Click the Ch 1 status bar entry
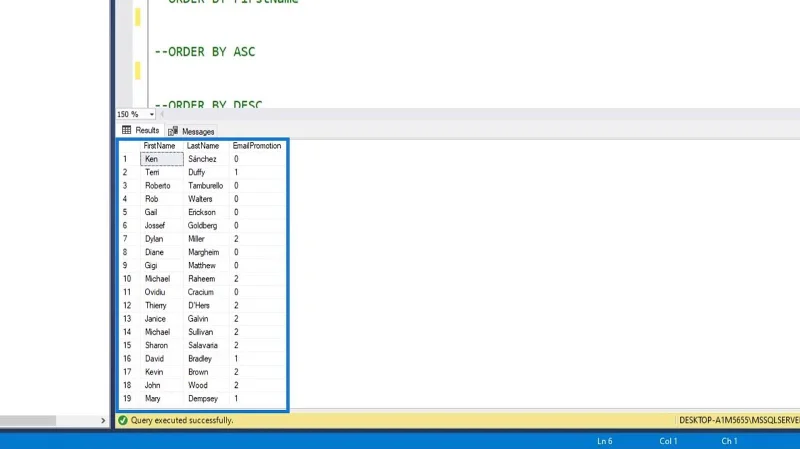The image size is (800, 449). [729, 441]
